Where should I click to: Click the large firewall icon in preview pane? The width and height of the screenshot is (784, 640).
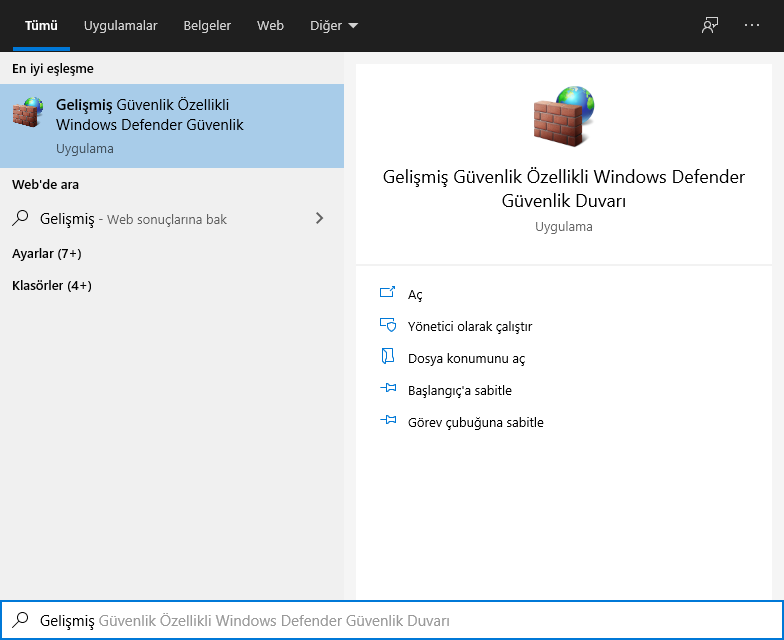[564, 116]
